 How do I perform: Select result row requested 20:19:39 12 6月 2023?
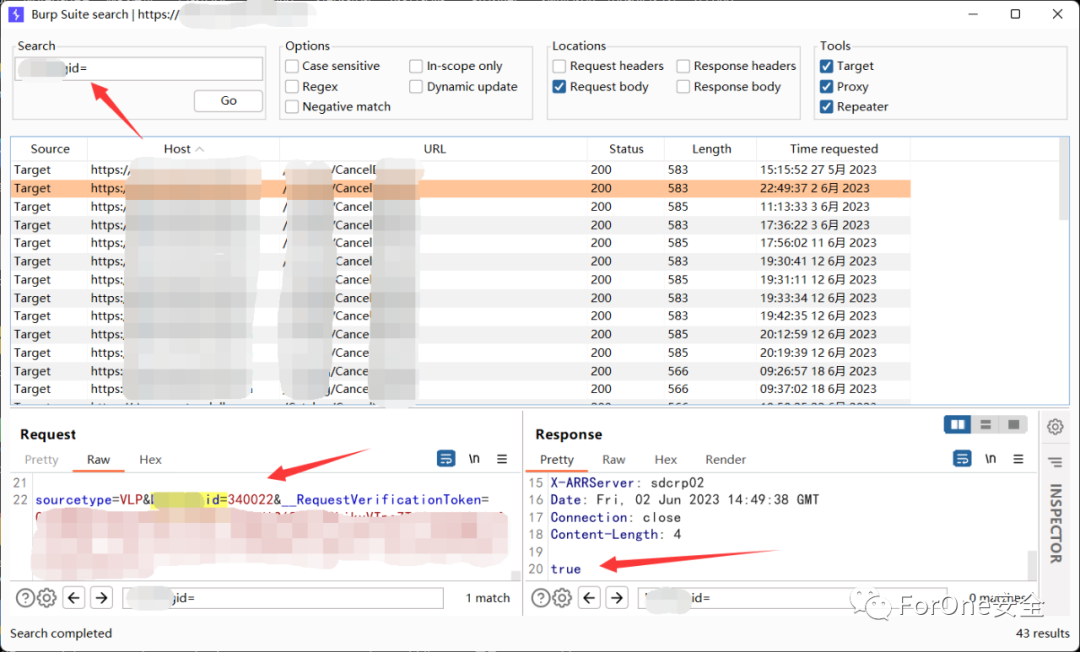coord(461,353)
